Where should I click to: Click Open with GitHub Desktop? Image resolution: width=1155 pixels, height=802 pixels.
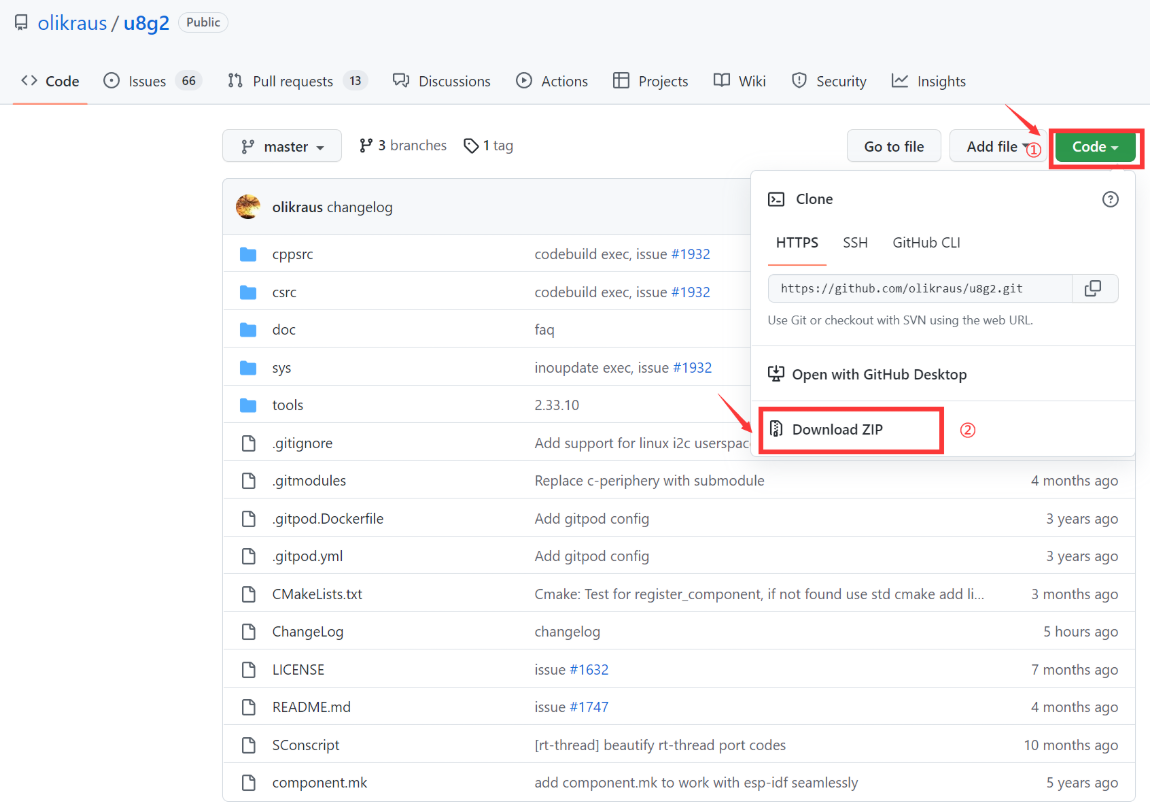pyautogui.click(x=868, y=374)
